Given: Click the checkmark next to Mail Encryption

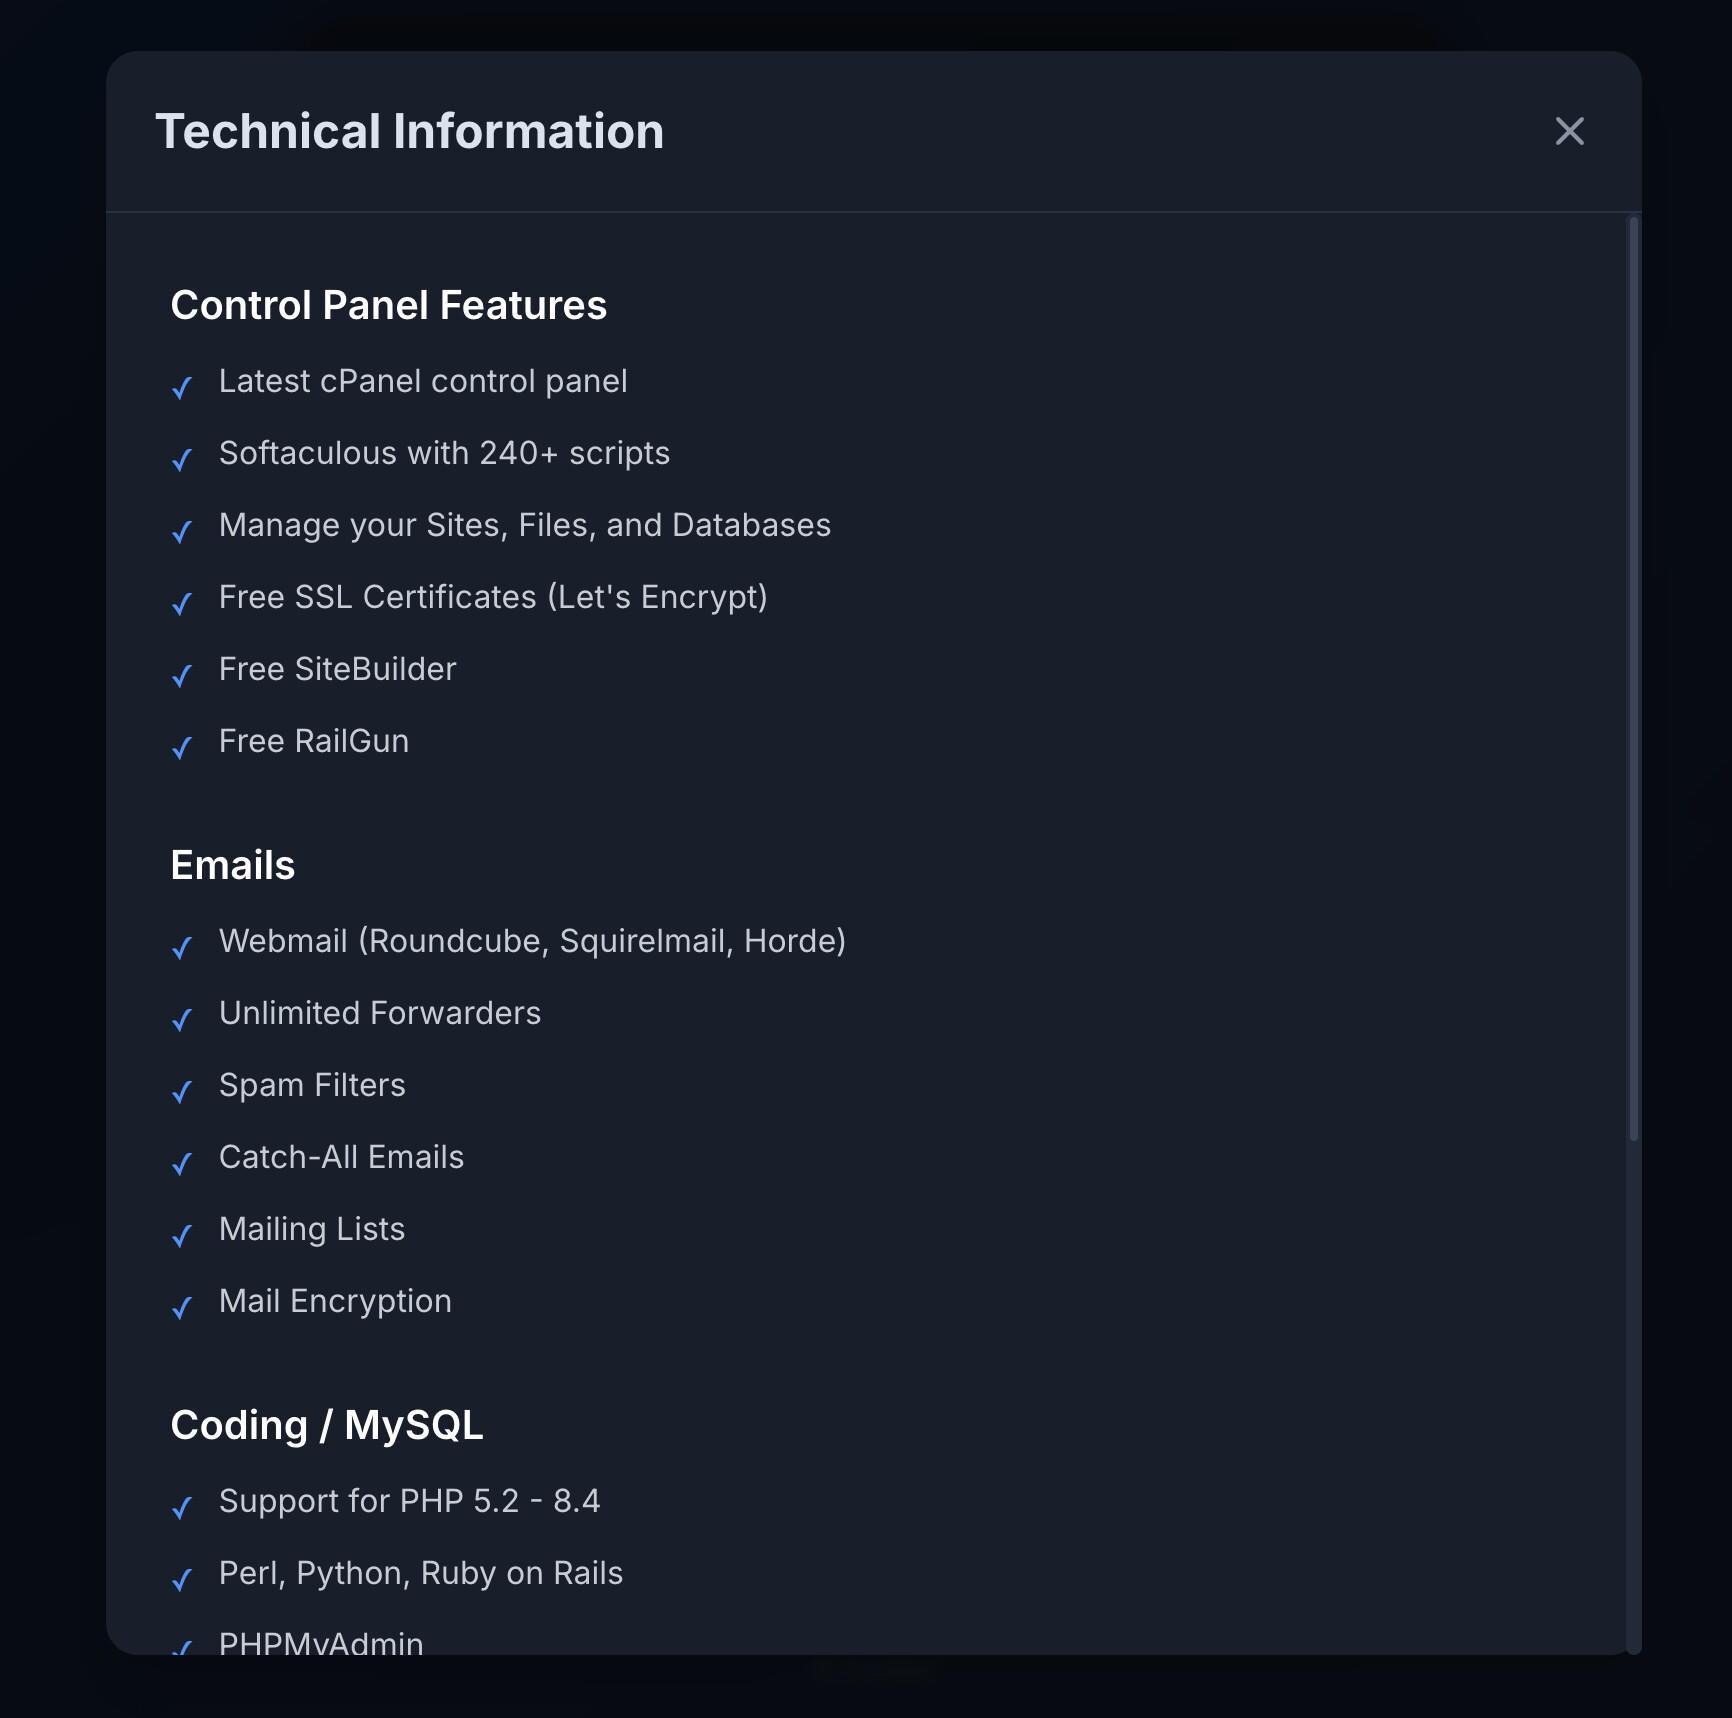Looking at the screenshot, I should (x=182, y=1307).
